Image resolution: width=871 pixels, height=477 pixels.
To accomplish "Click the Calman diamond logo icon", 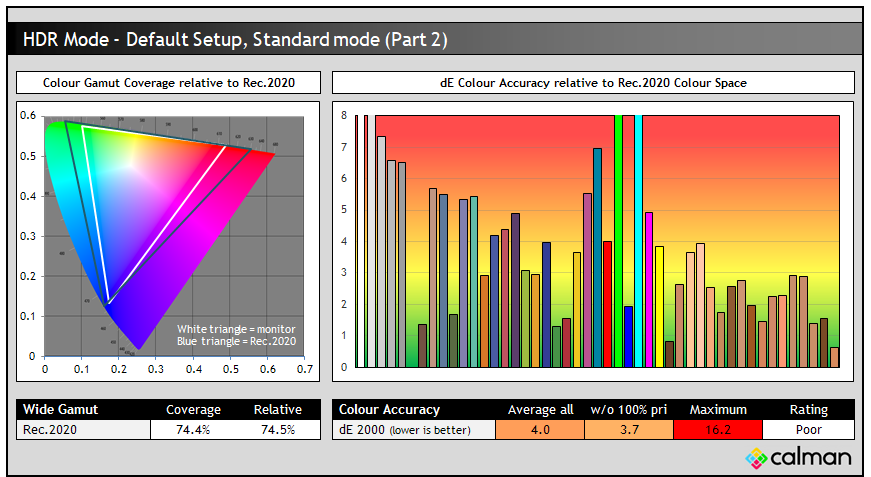I will [755, 459].
